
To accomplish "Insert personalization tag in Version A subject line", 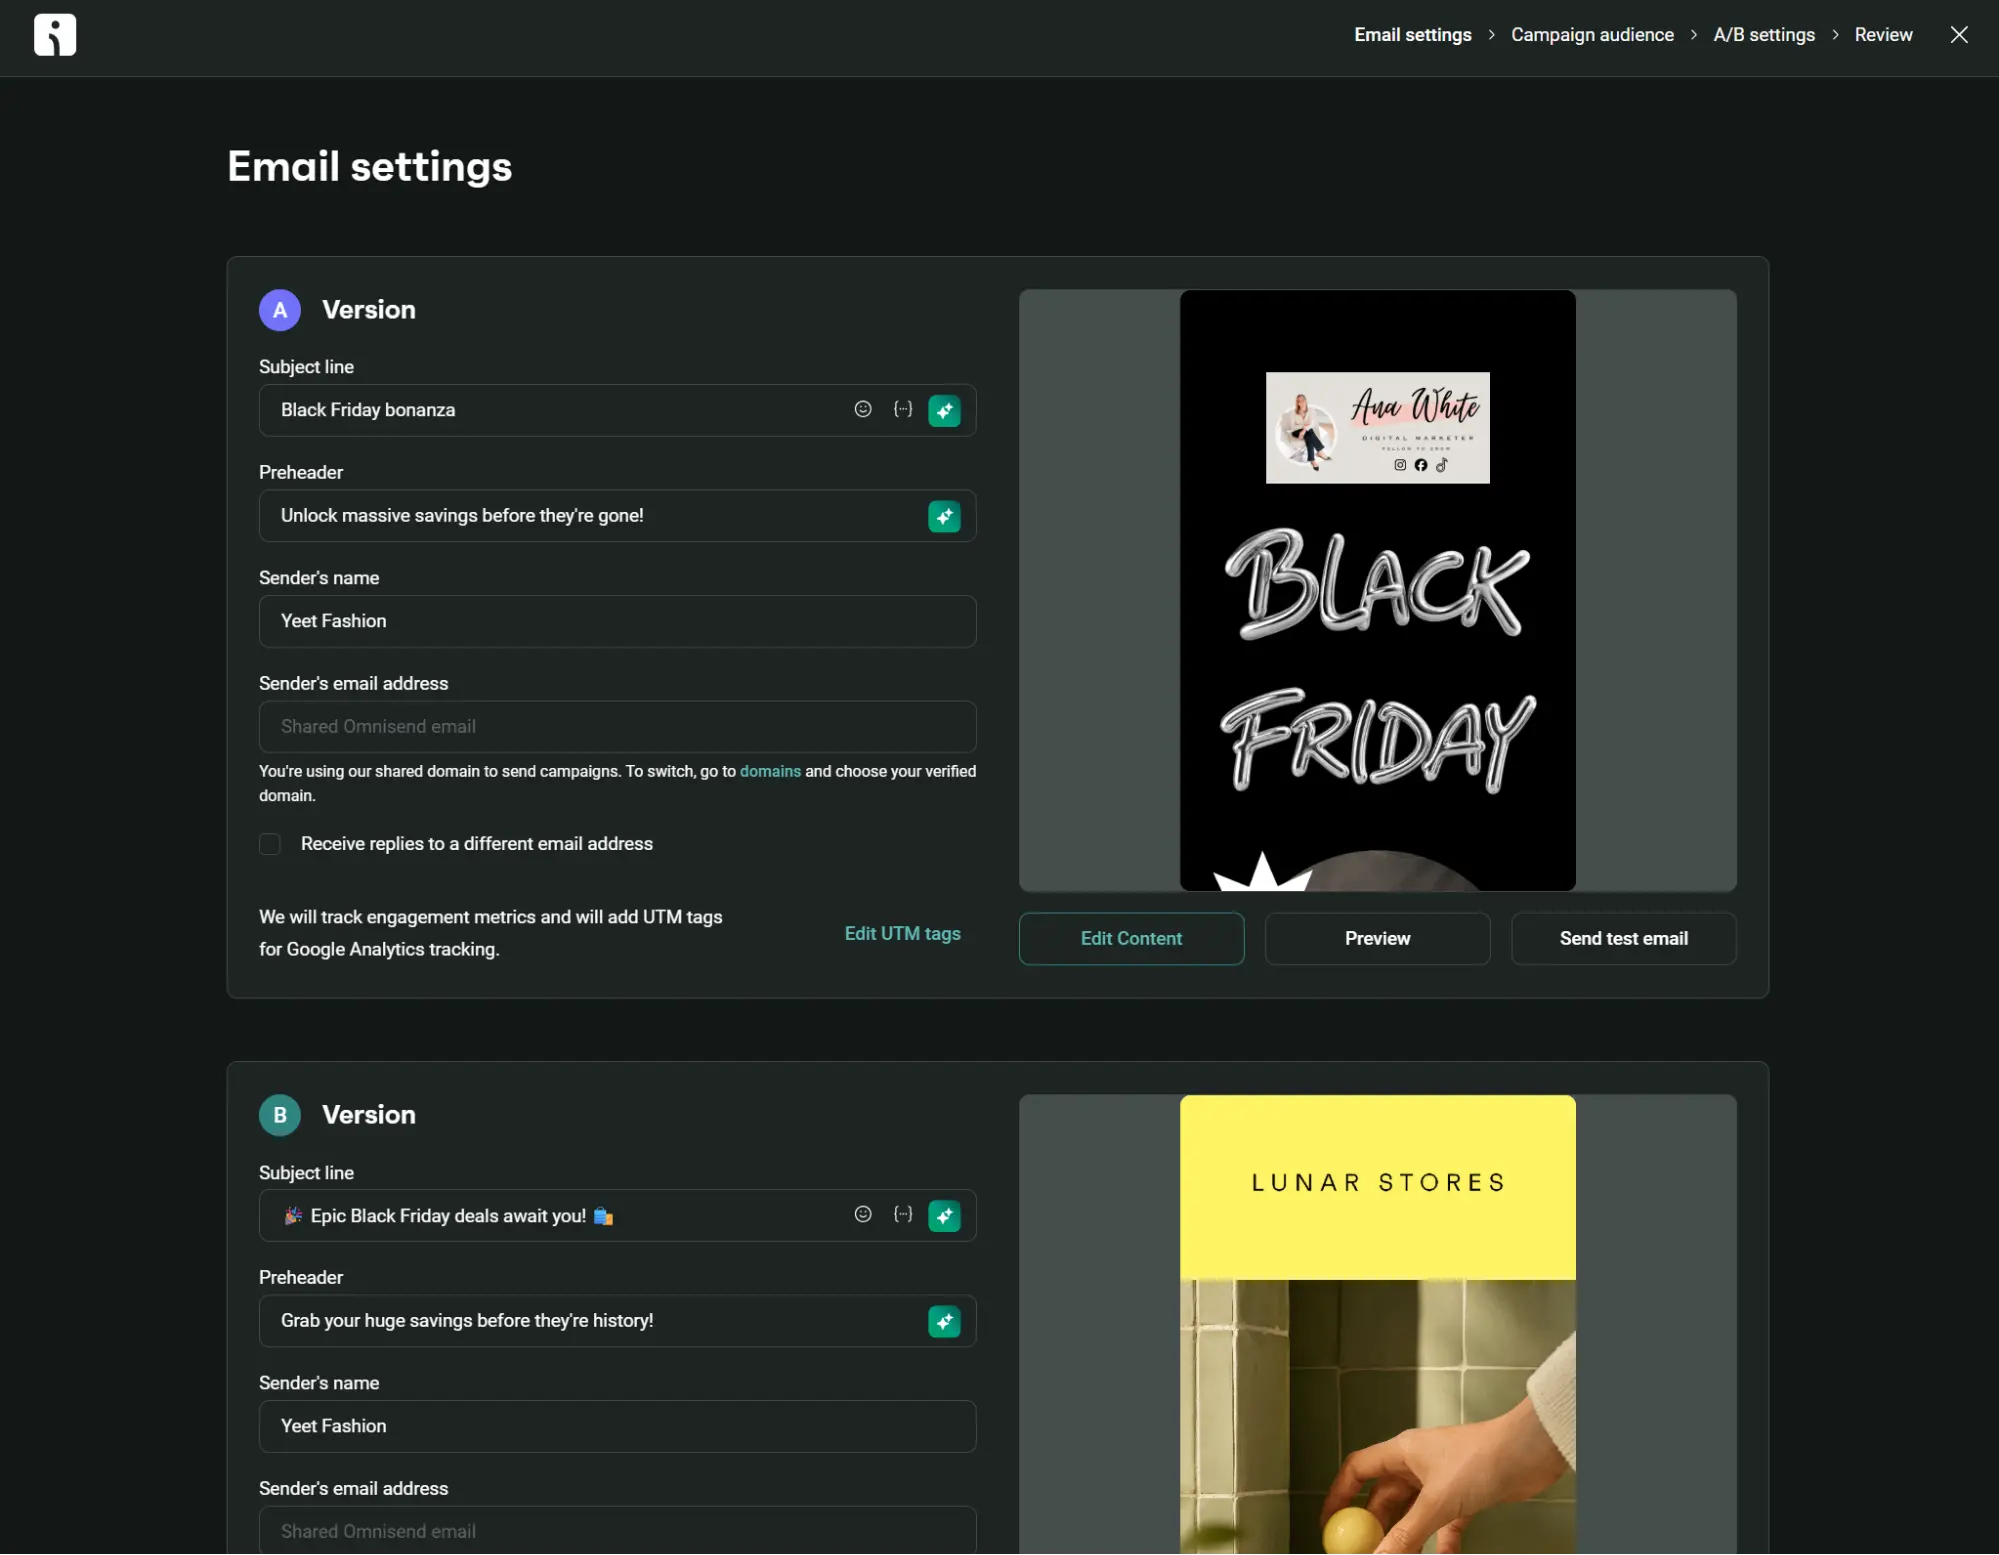I will point(903,409).
